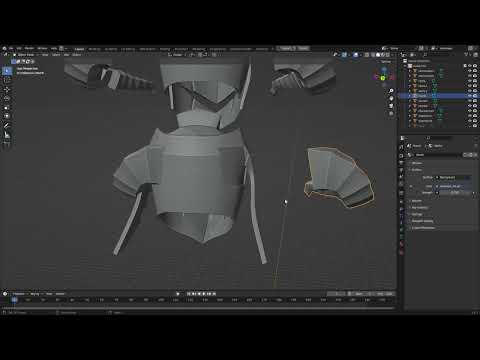Expand the Volume panel in material properties
The height and width of the screenshot is (360, 480).
[x=417, y=201]
